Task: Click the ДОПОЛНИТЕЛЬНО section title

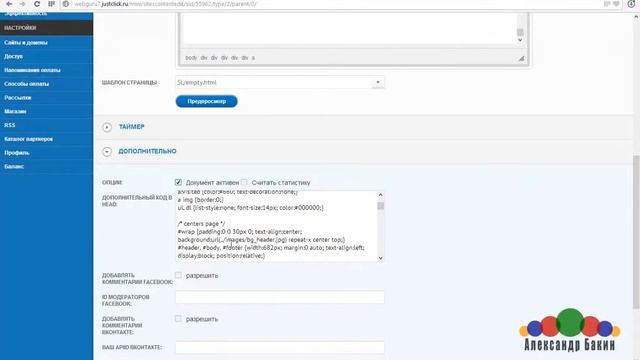Action: click(x=147, y=151)
